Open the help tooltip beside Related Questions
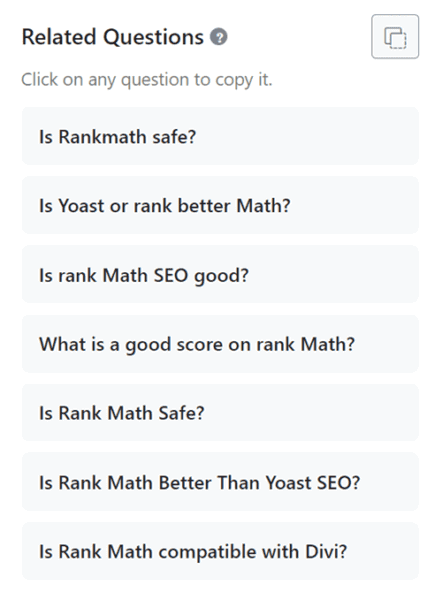The image size is (442, 600). coord(219,37)
